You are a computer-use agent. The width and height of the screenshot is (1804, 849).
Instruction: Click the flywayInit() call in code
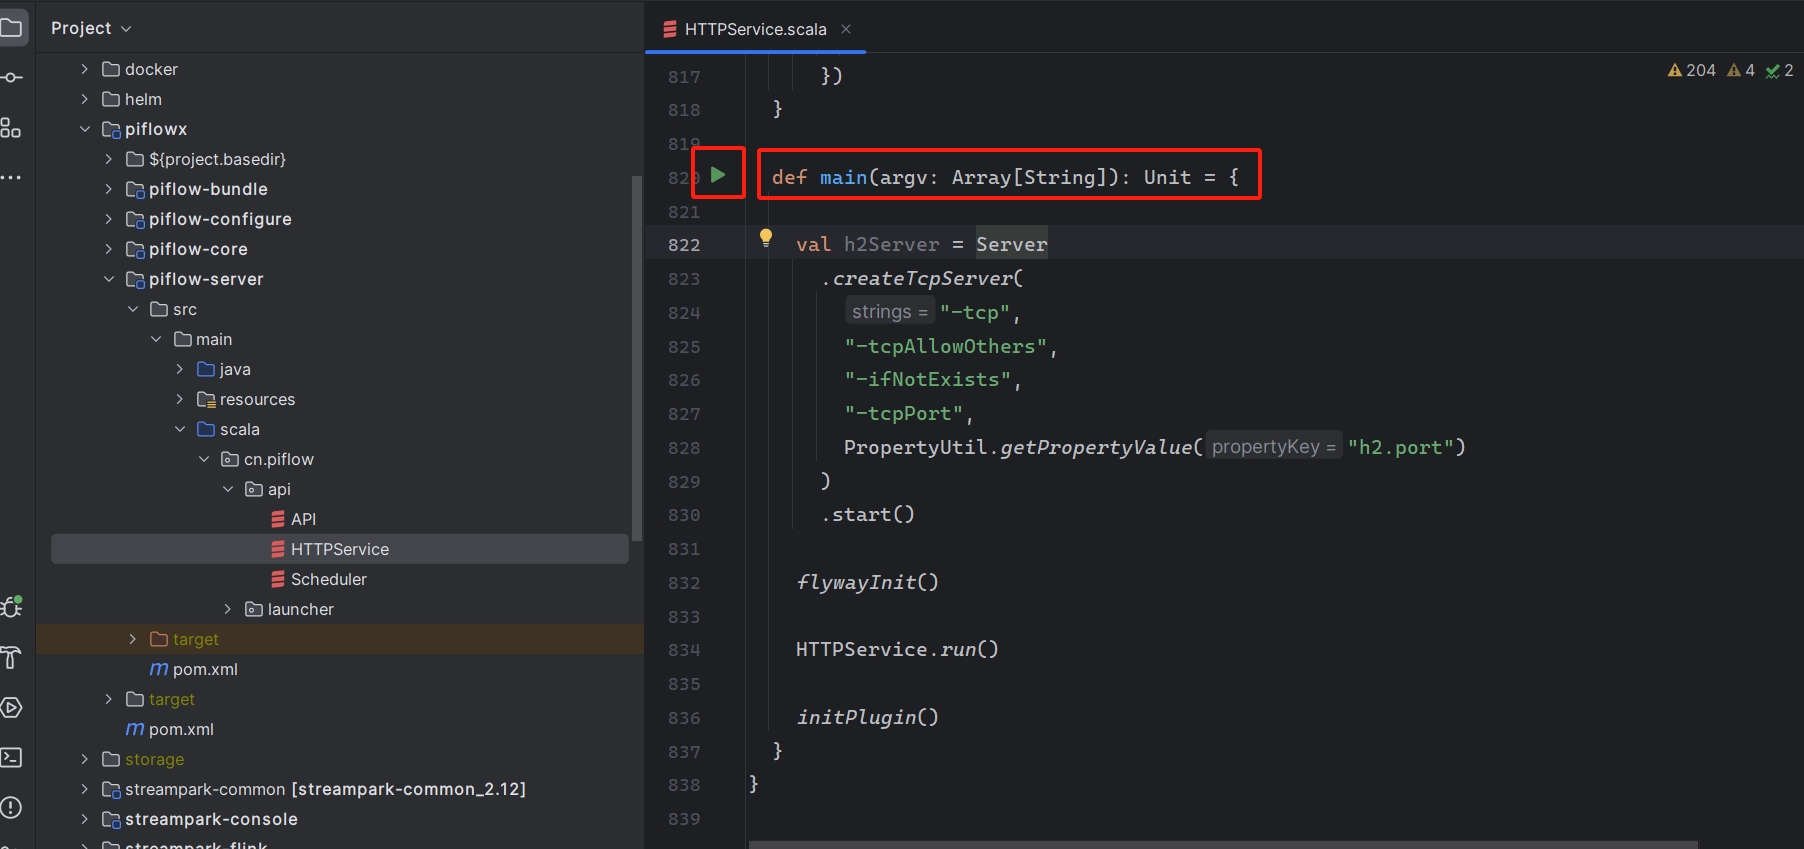[867, 582]
